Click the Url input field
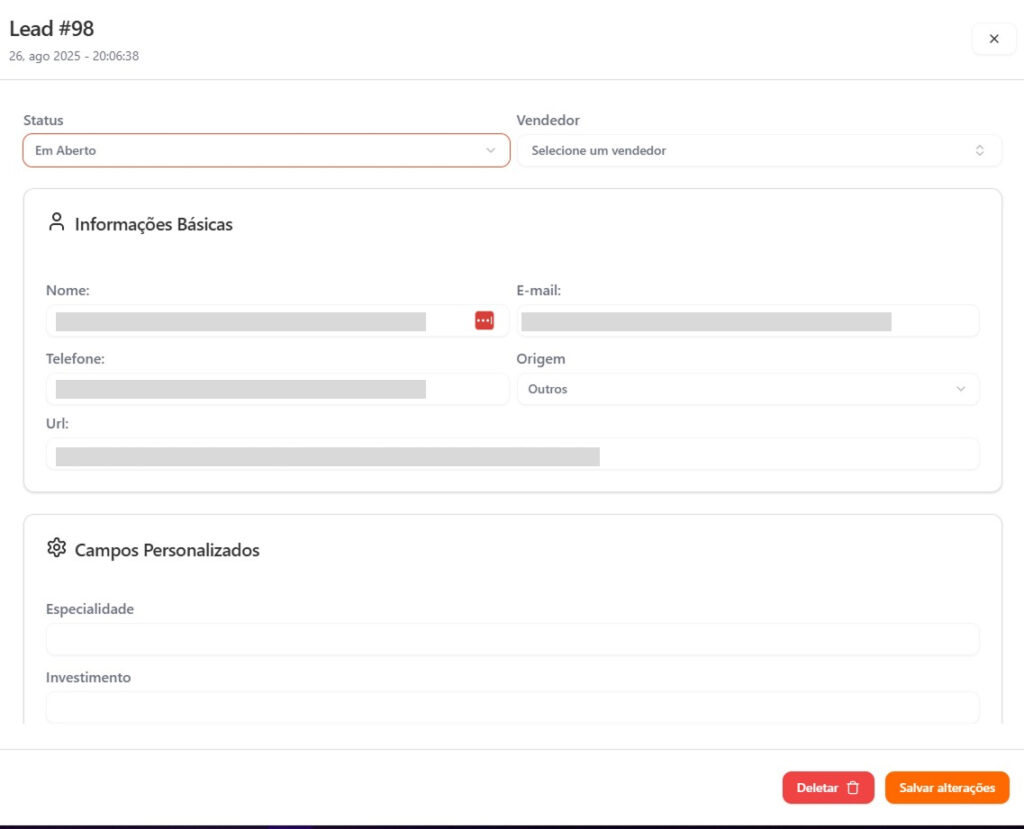This screenshot has height=829, width=1024. (512, 455)
